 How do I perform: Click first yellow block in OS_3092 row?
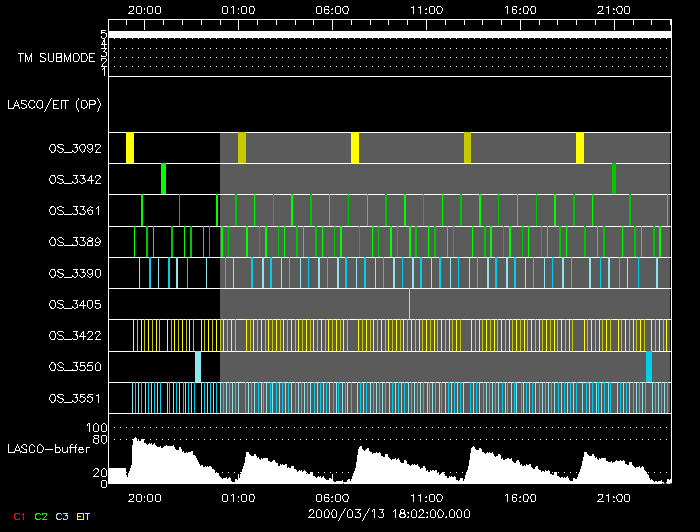point(130,148)
